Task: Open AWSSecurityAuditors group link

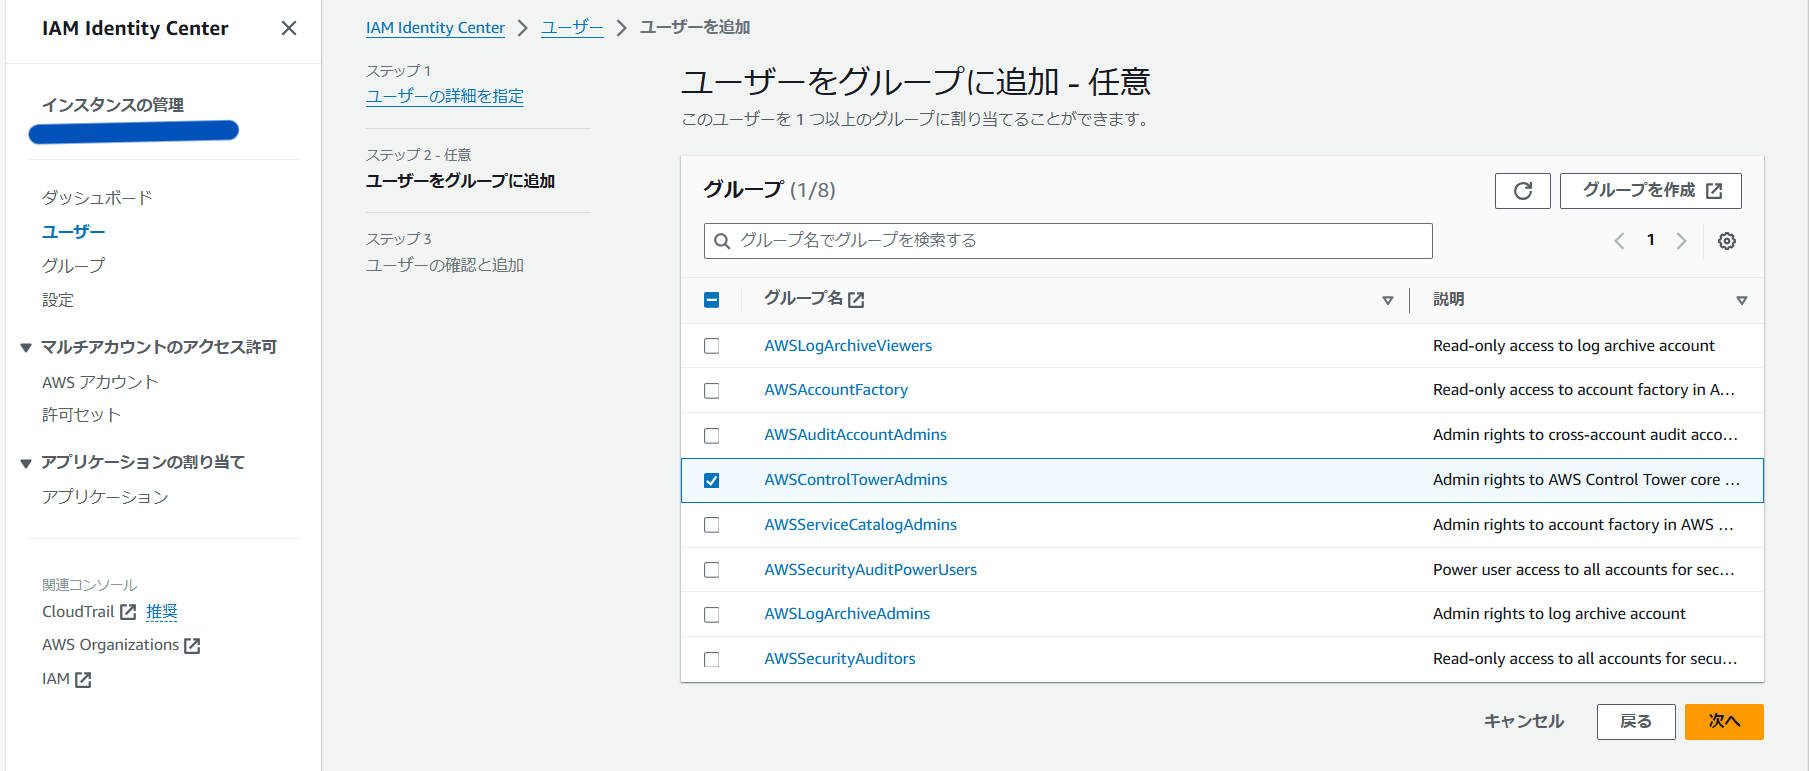Action: (840, 659)
